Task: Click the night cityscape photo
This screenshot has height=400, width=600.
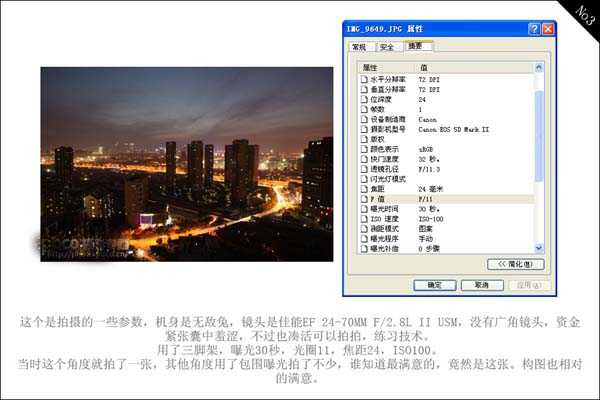Action: tap(186, 164)
